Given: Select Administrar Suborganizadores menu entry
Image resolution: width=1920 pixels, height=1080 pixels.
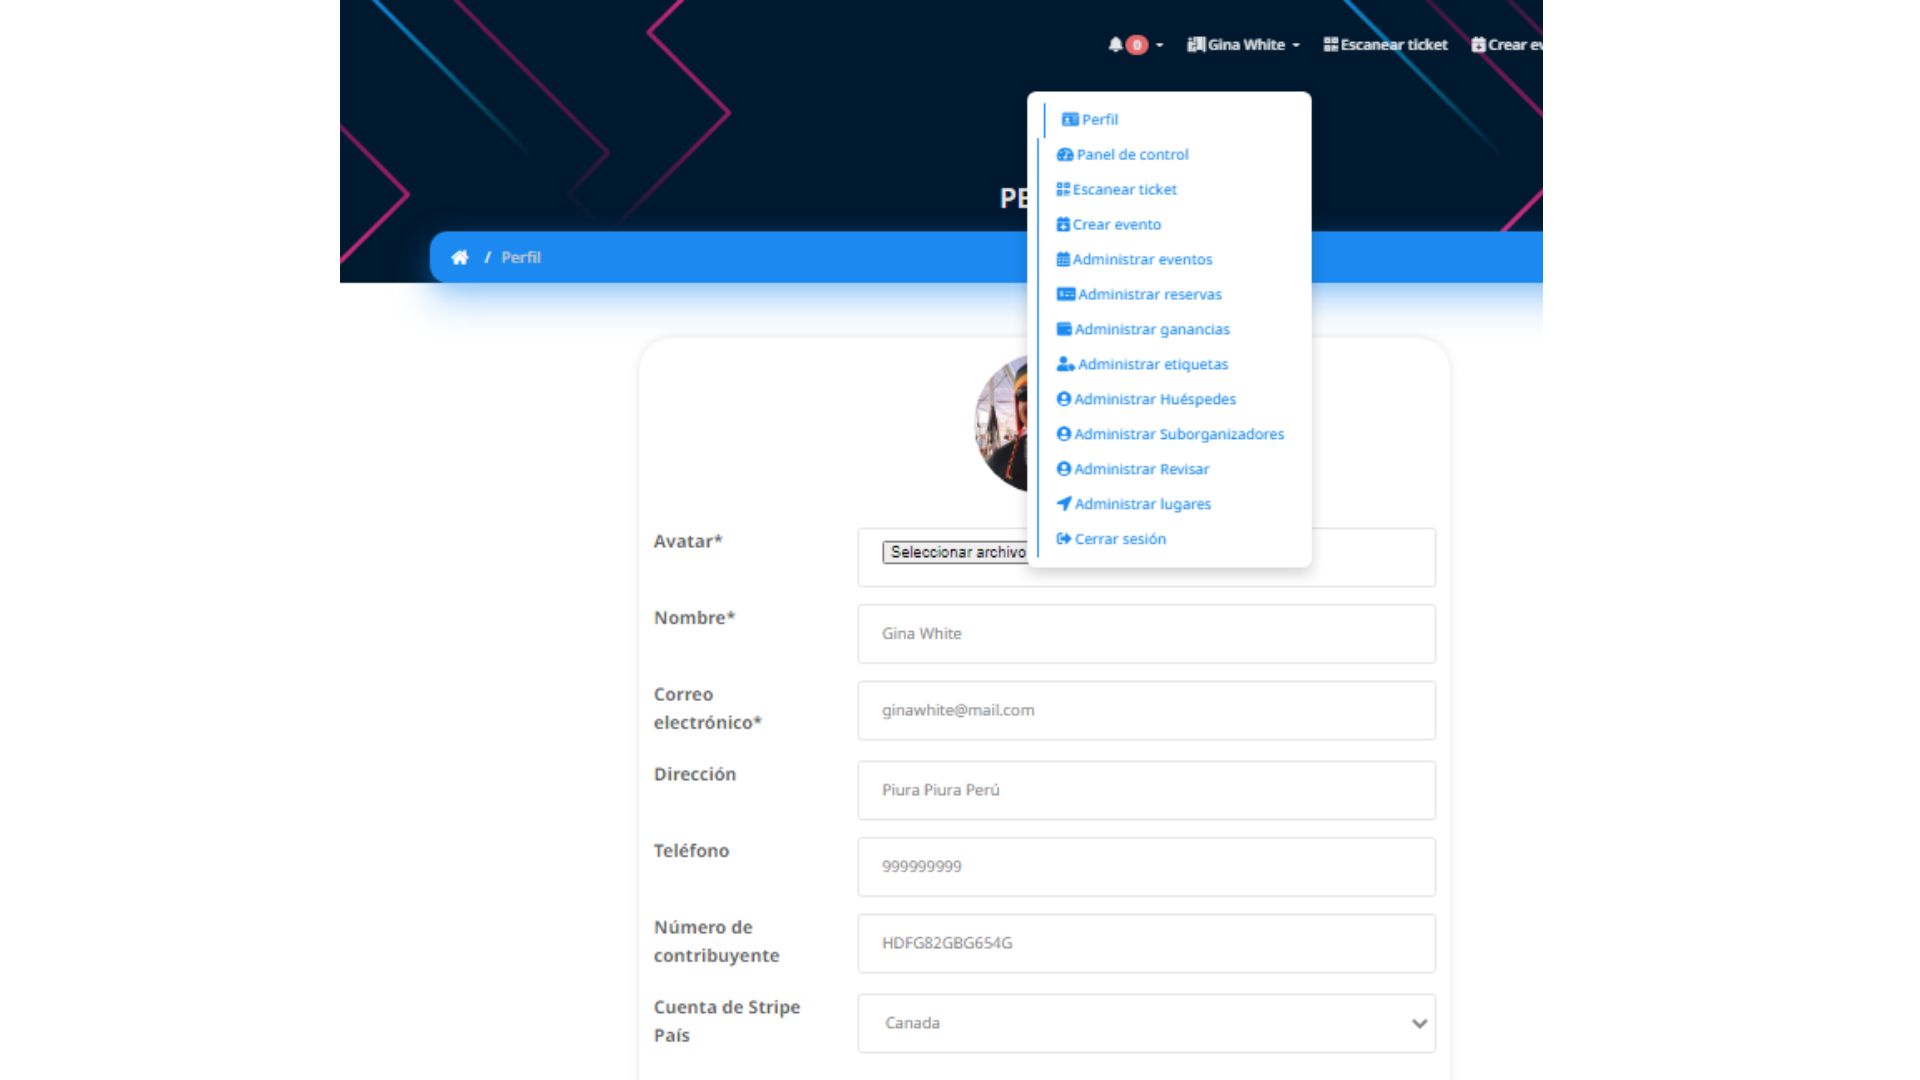Looking at the screenshot, I should click(1179, 434).
